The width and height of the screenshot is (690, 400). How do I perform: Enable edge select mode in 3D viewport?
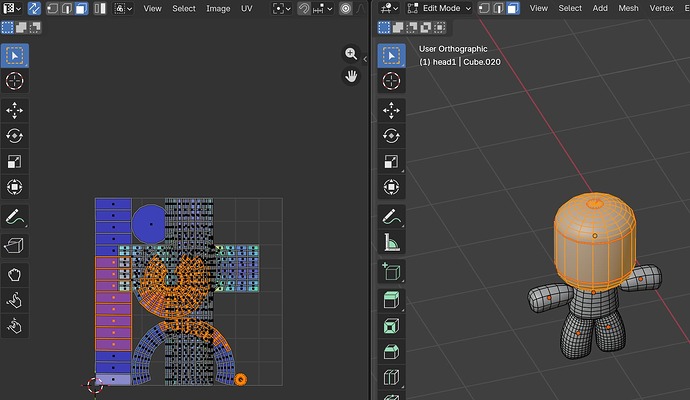(x=498, y=8)
